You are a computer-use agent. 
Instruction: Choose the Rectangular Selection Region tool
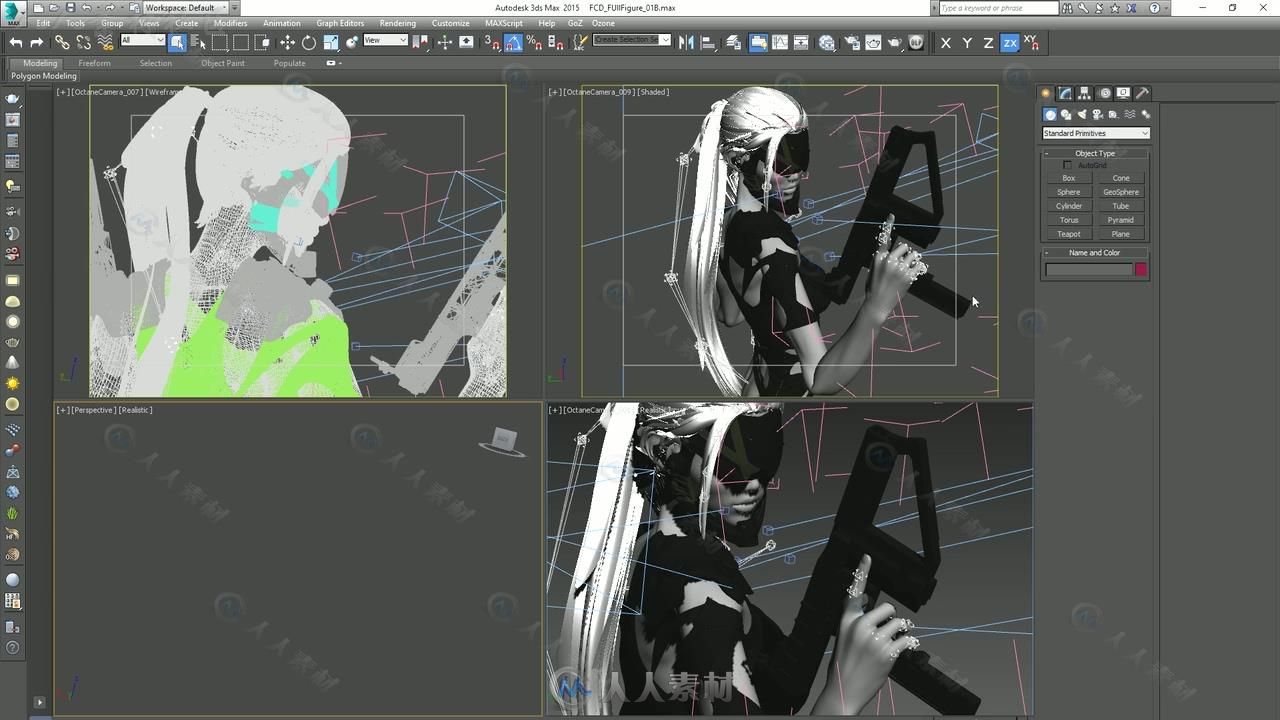tap(220, 42)
